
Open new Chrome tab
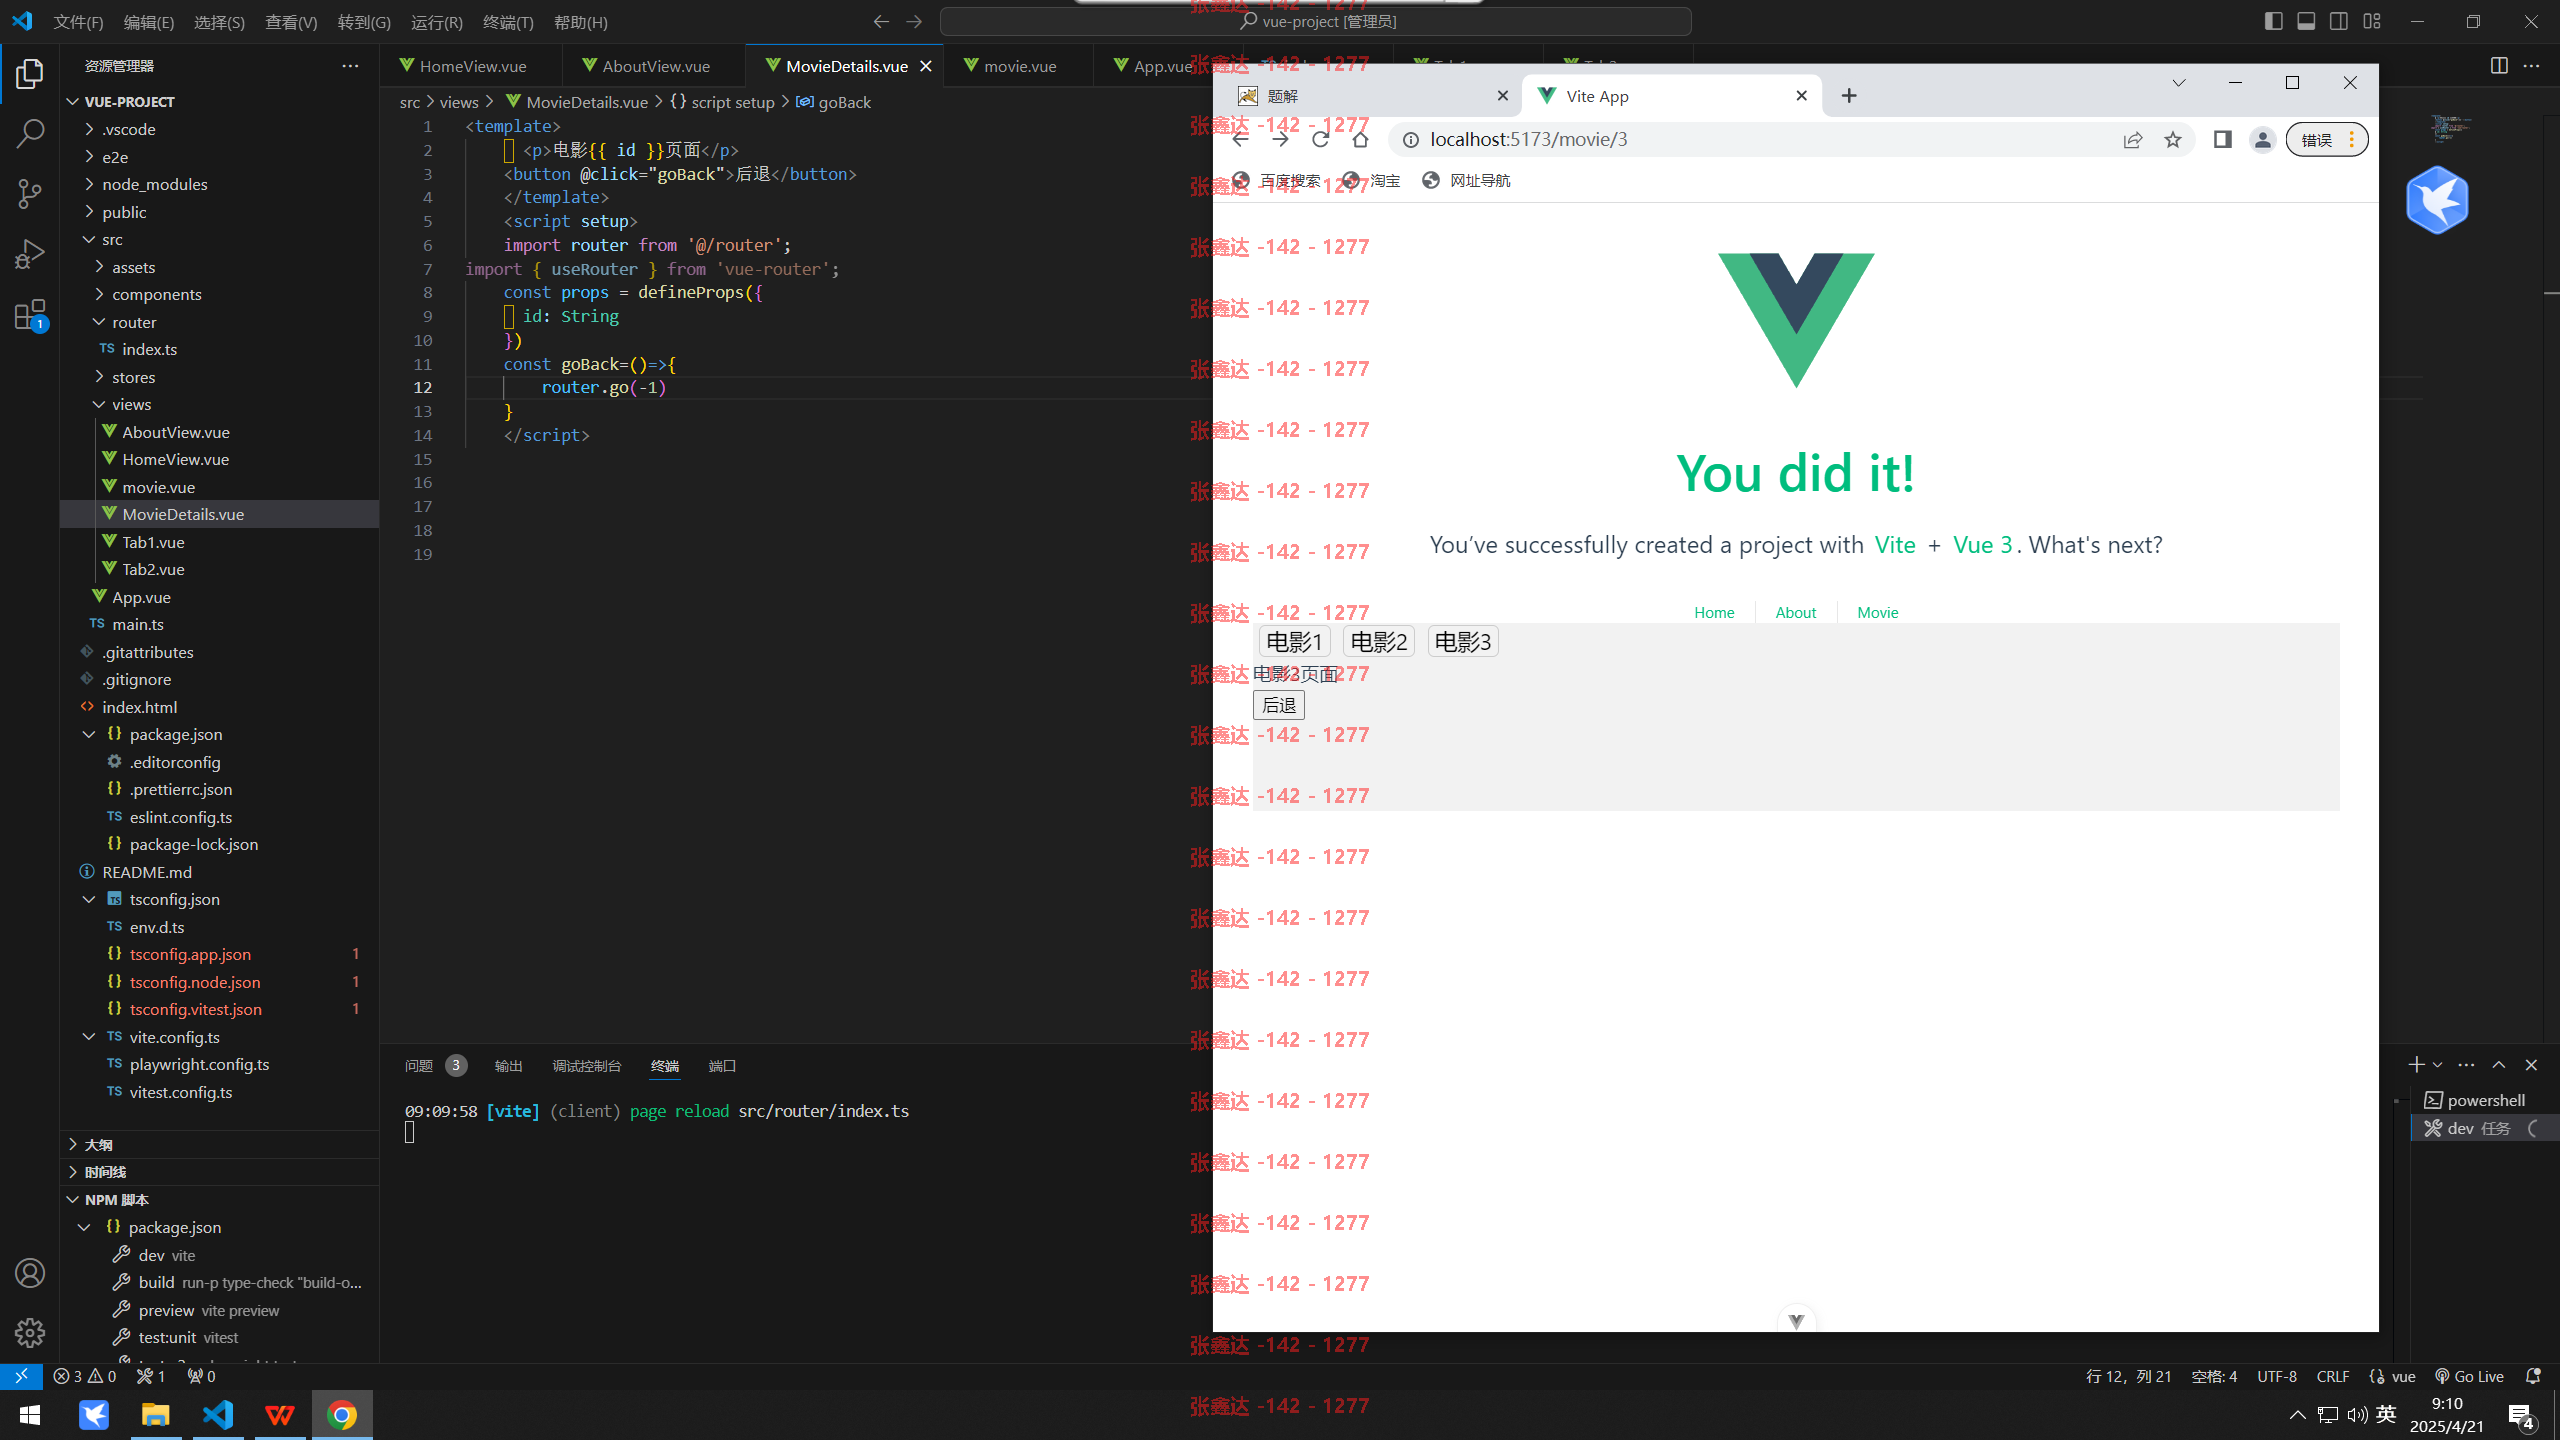pos(1849,96)
